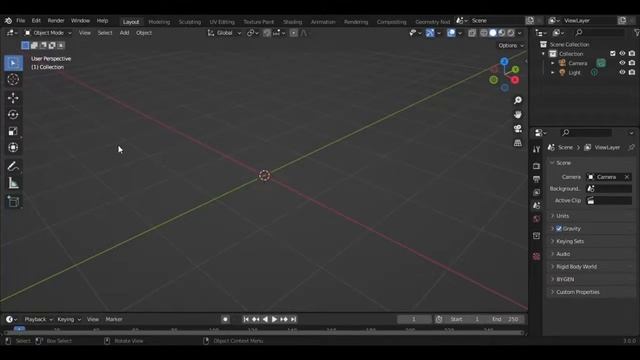Open the Collection properties tab
Image resolution: width=640 pixels, height=360 pixels.
(x=536, y=236)
